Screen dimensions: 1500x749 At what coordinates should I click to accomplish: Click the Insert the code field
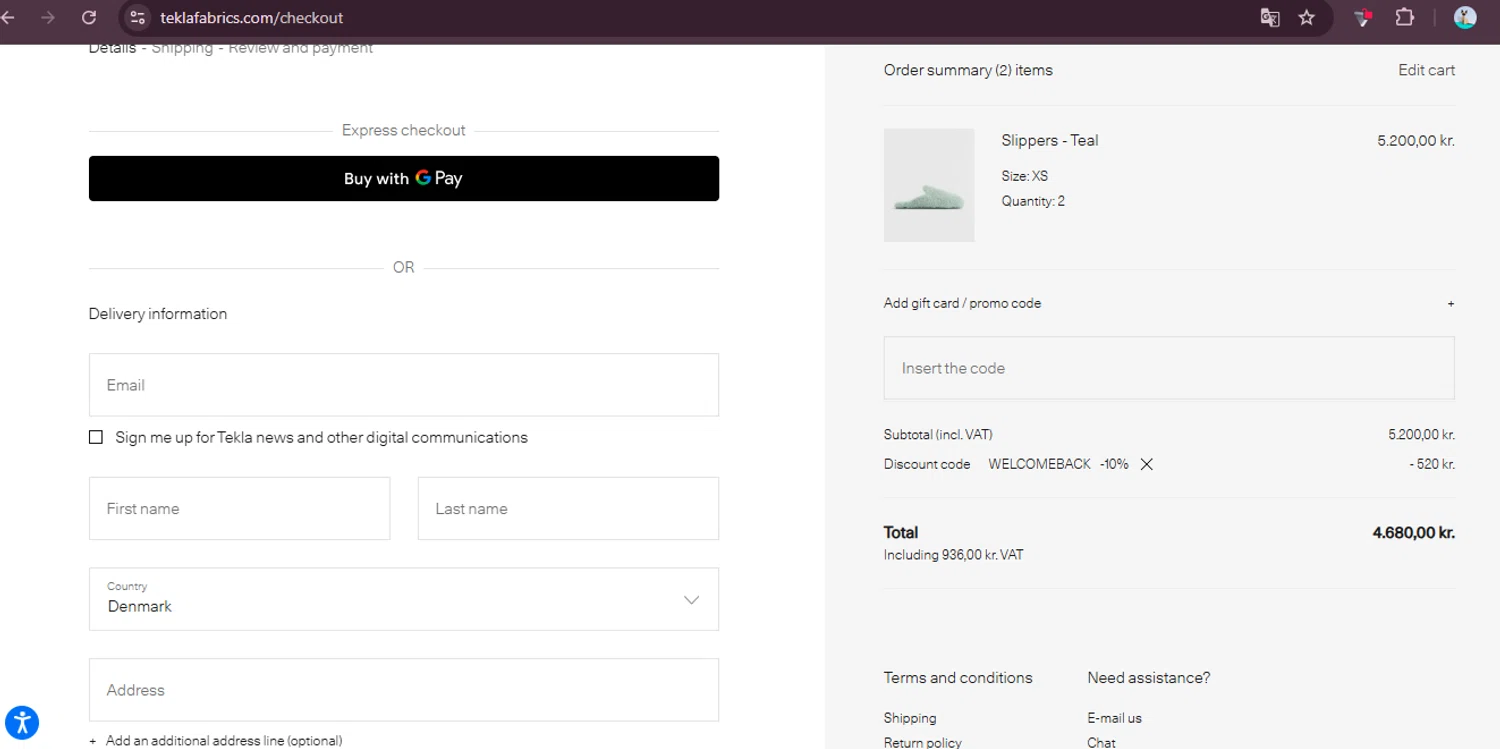point(1169,368)
